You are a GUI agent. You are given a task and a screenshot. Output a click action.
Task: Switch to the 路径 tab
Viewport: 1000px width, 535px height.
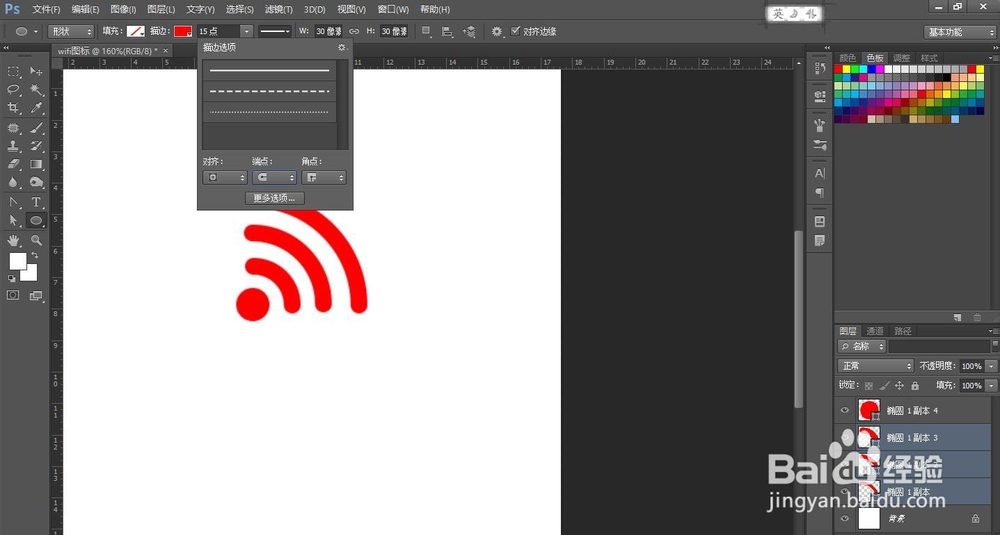tap(903, 331)
